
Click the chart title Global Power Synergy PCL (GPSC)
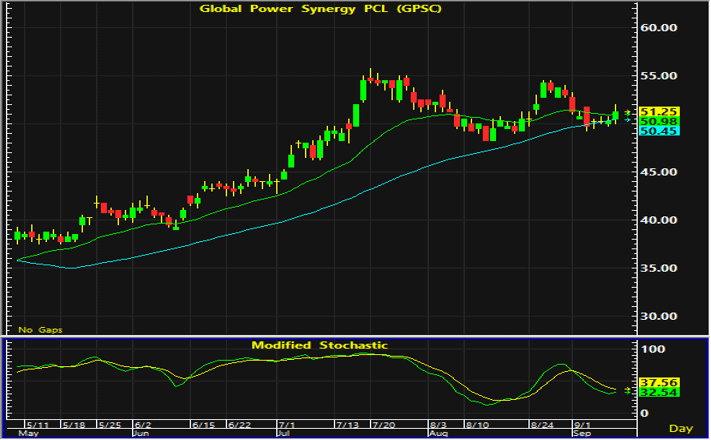[x=321, y=9]
